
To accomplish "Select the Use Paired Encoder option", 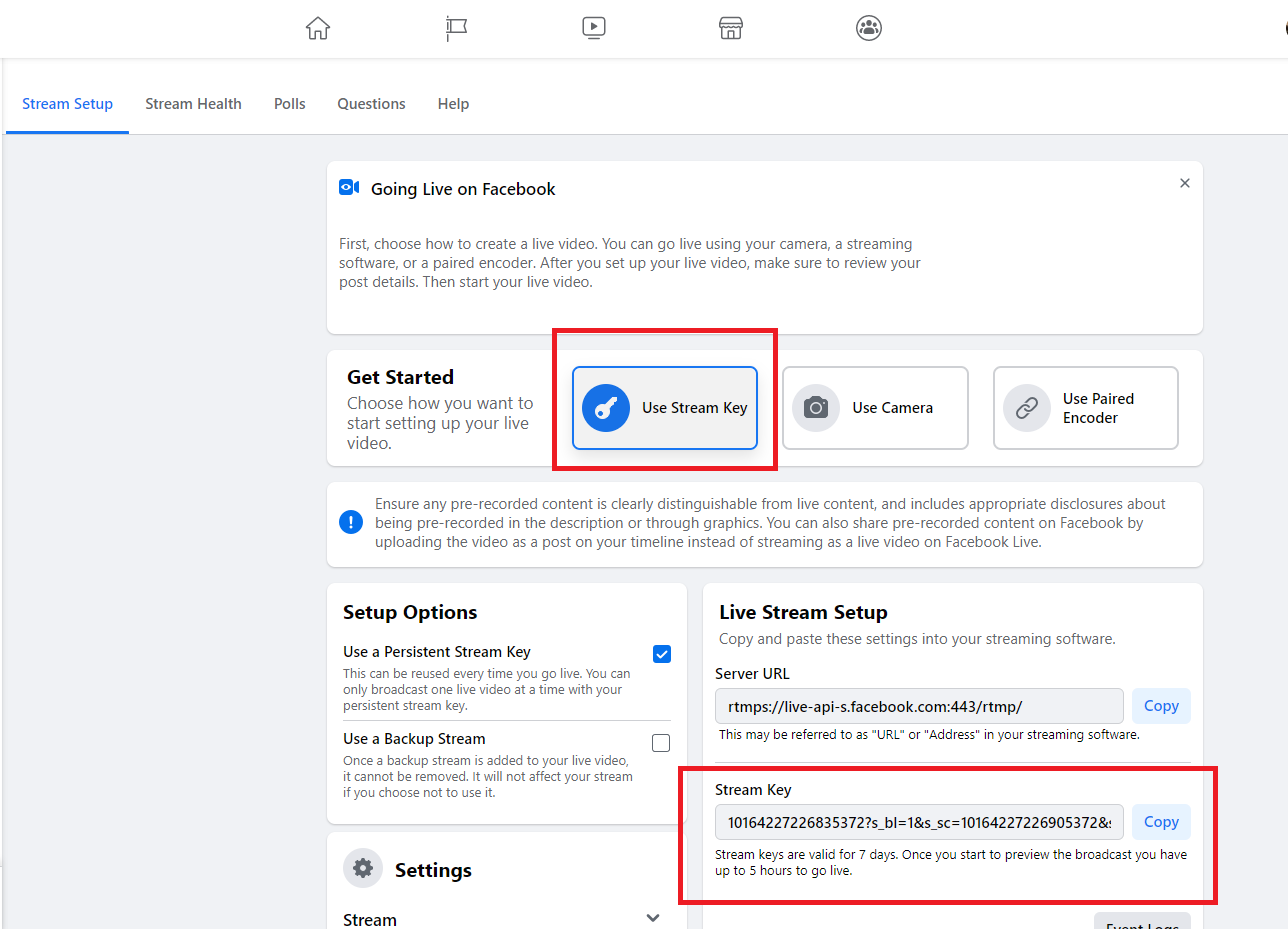I will pos(1086,408).
